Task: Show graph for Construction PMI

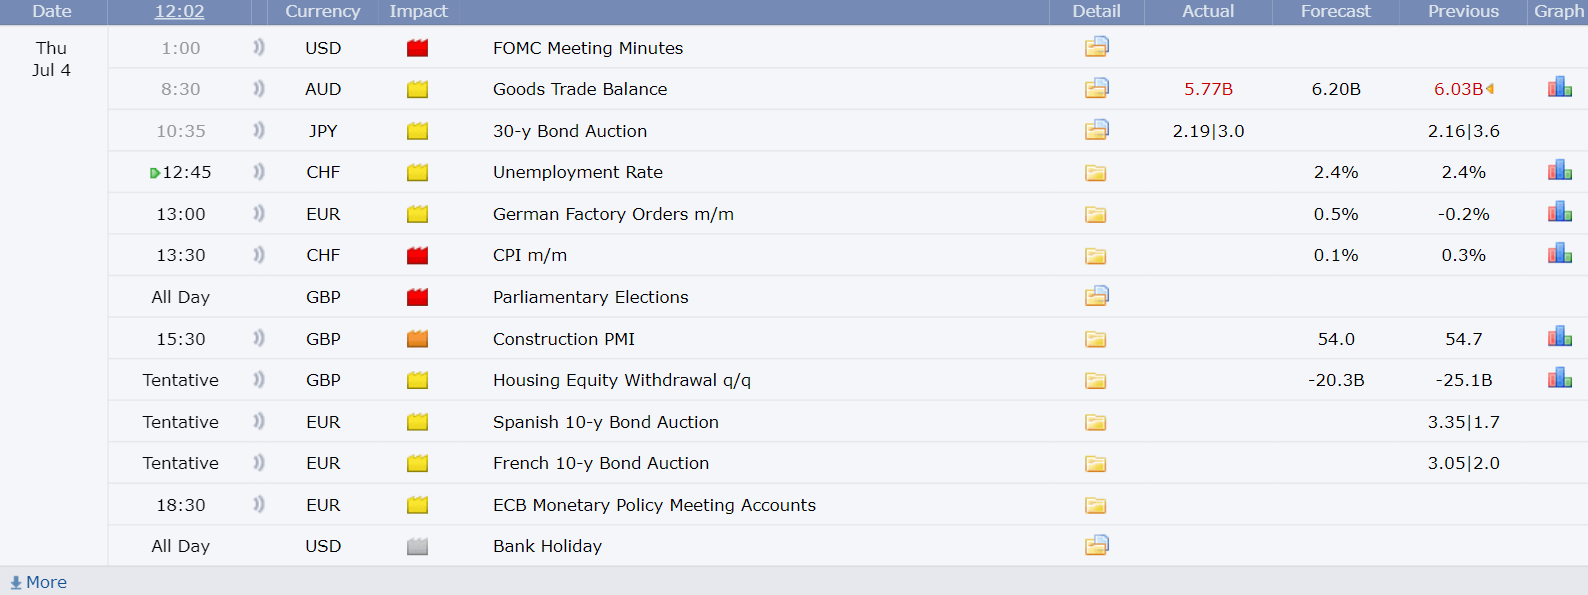Action: [x=1559, y=337]
